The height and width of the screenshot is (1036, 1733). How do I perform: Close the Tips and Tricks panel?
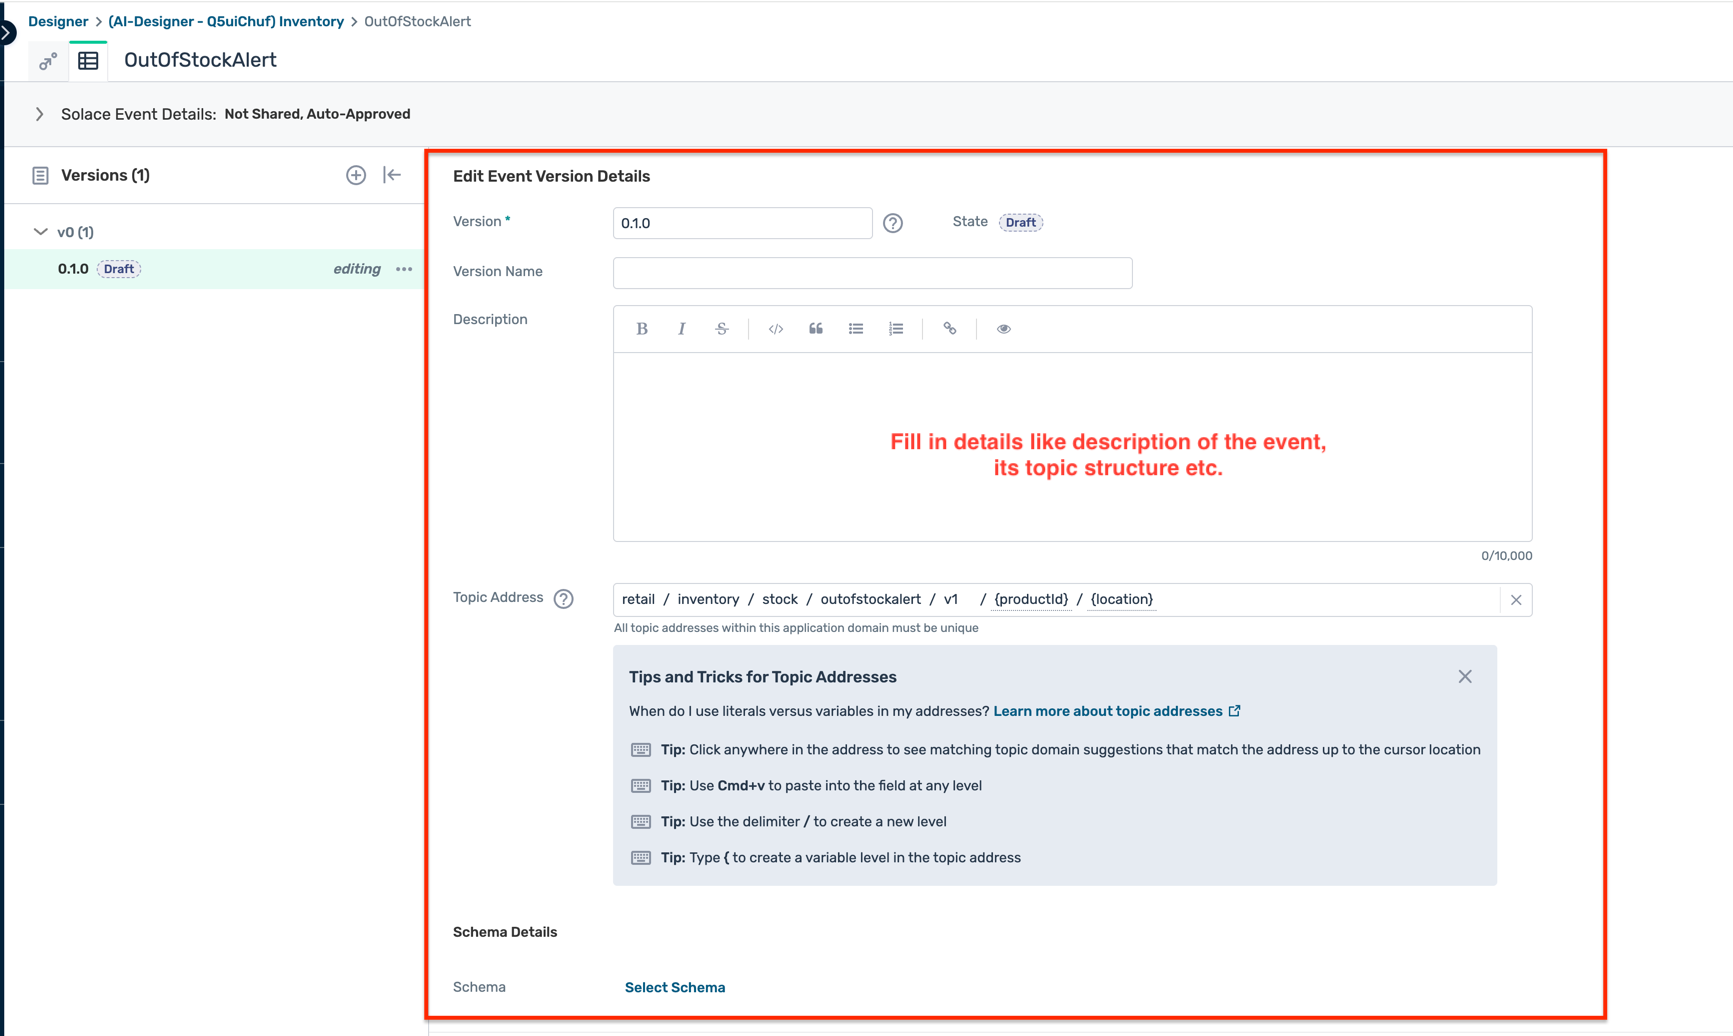(1465, 677)
